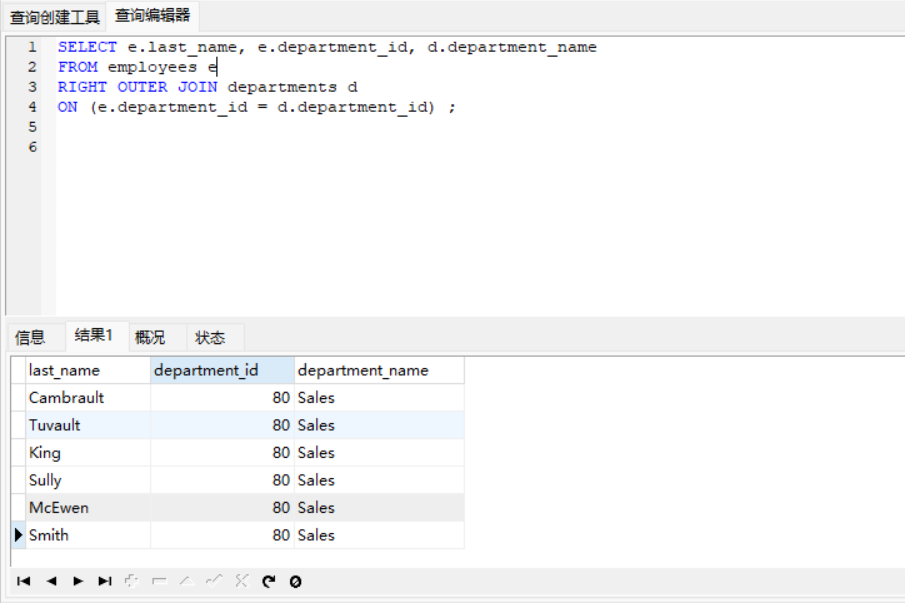This screenshot has height=603, width=905.
Task: Click empty line 5 in the SQL editor
Action: (x=300, y=127)
